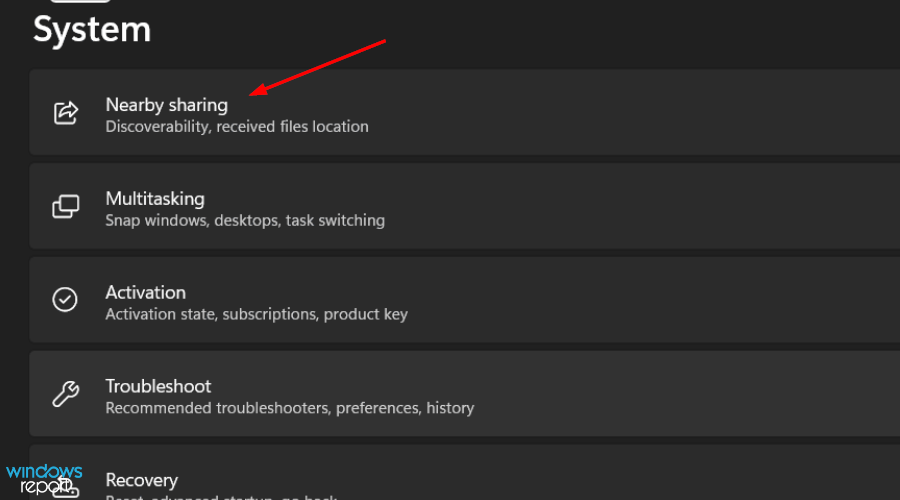
Task: Go to Troubleshoot settings
Action: 157,386
